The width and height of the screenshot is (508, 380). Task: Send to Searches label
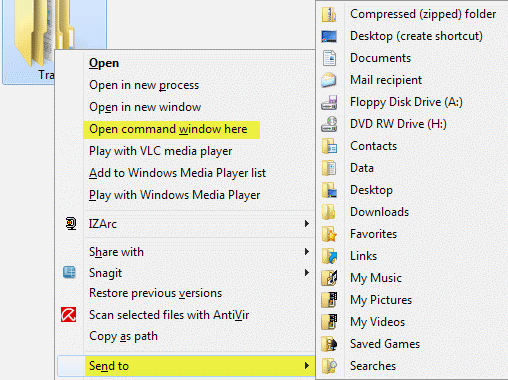coord(373,366)
